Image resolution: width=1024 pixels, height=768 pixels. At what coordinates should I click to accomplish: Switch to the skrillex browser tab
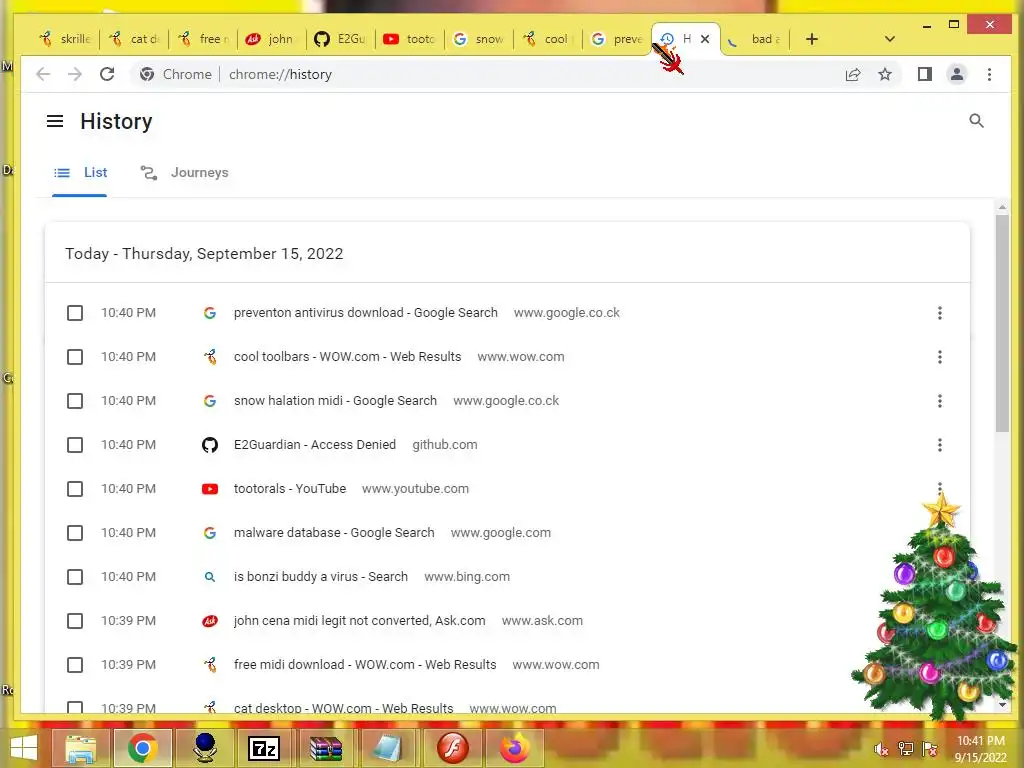coord(65,39)
